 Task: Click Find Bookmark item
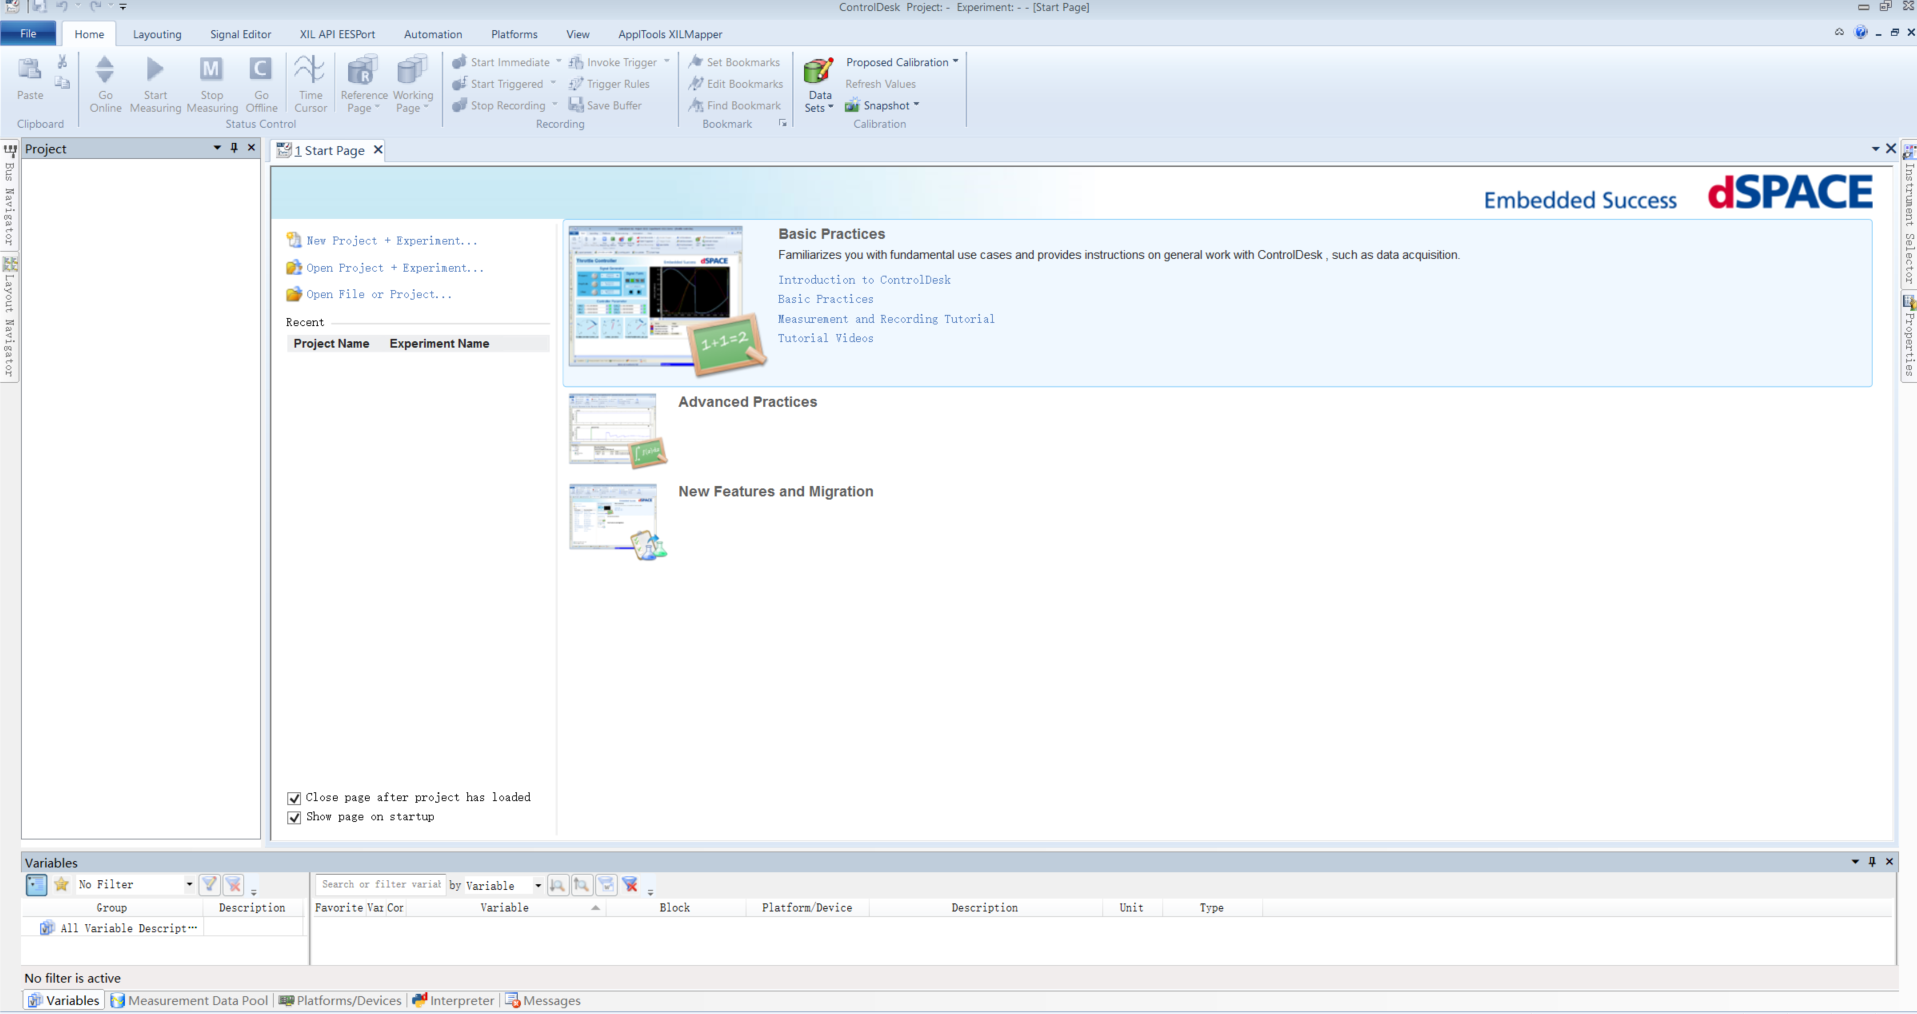pyautogui.click(x=735, y=105)
